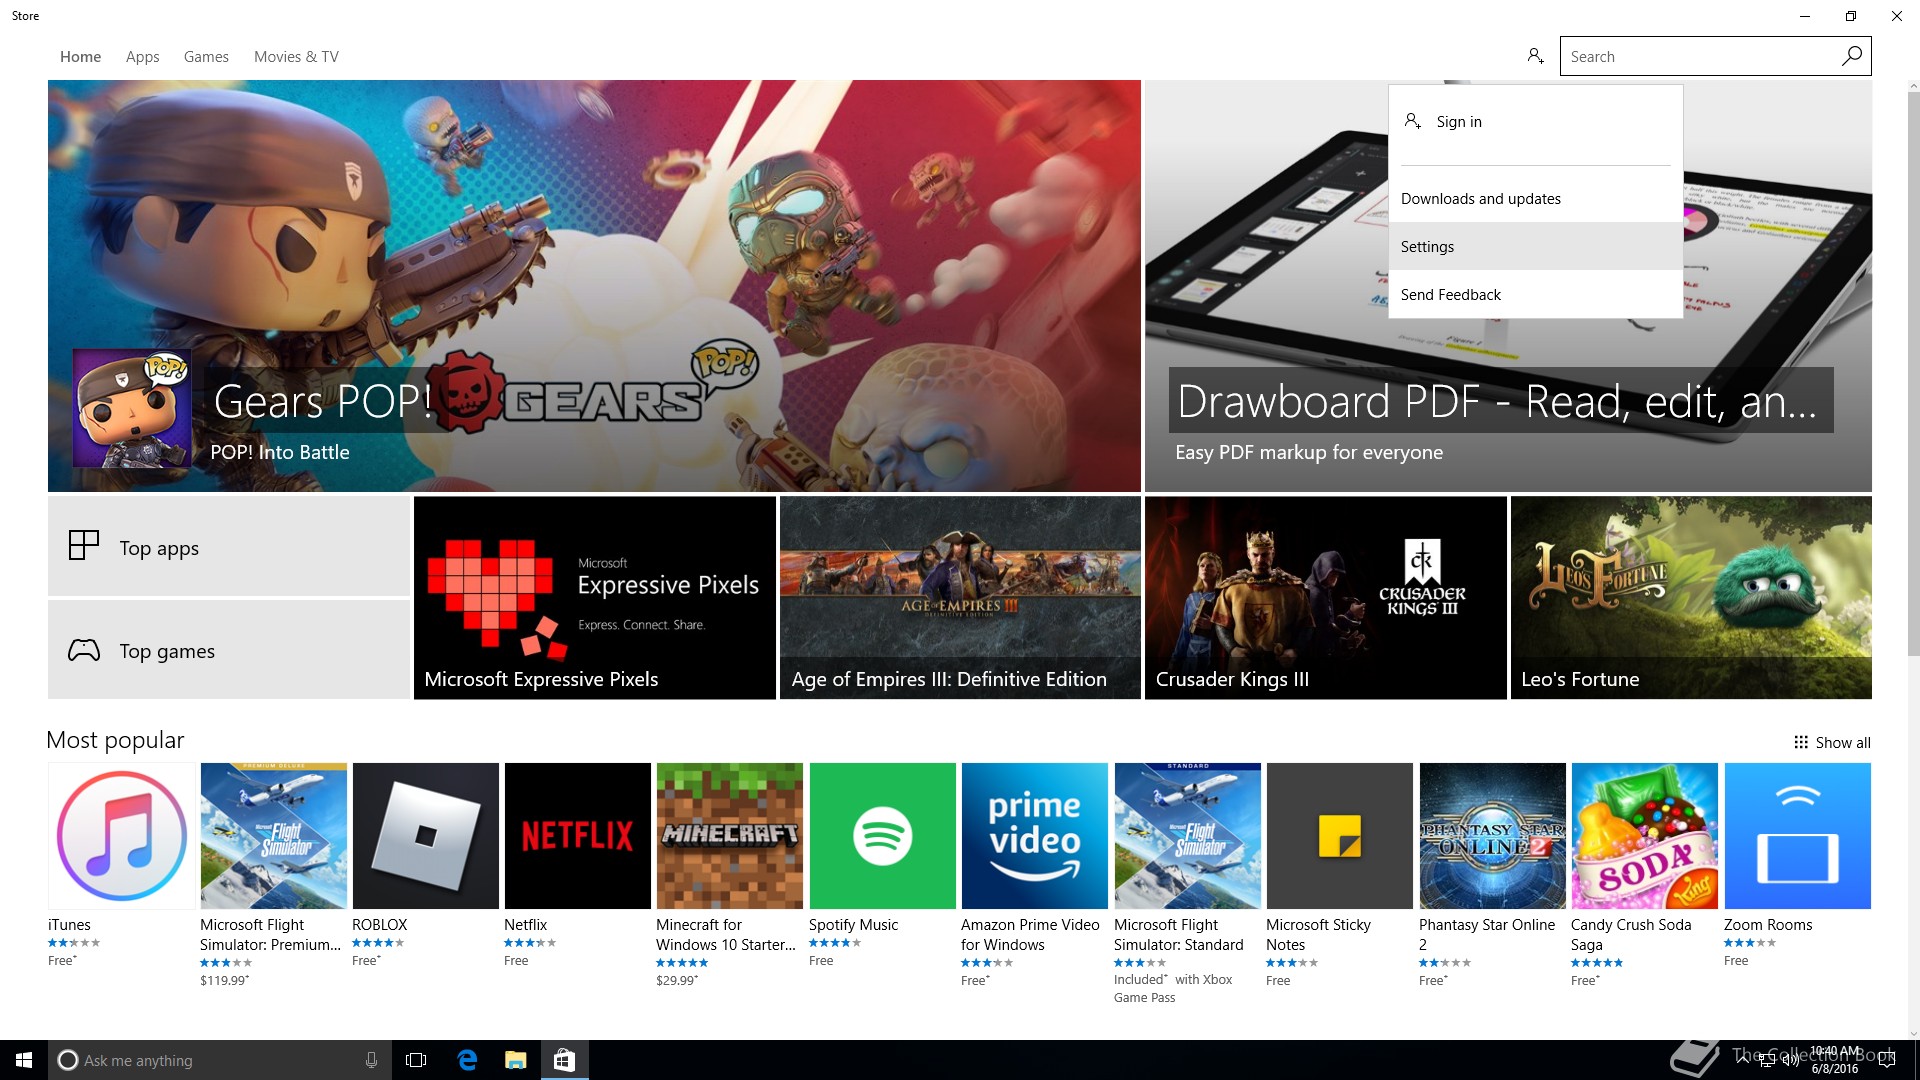Open Microsoft Expressive Pixels promo tile
Screen dimensions: 1920x1080
[594, 598]
